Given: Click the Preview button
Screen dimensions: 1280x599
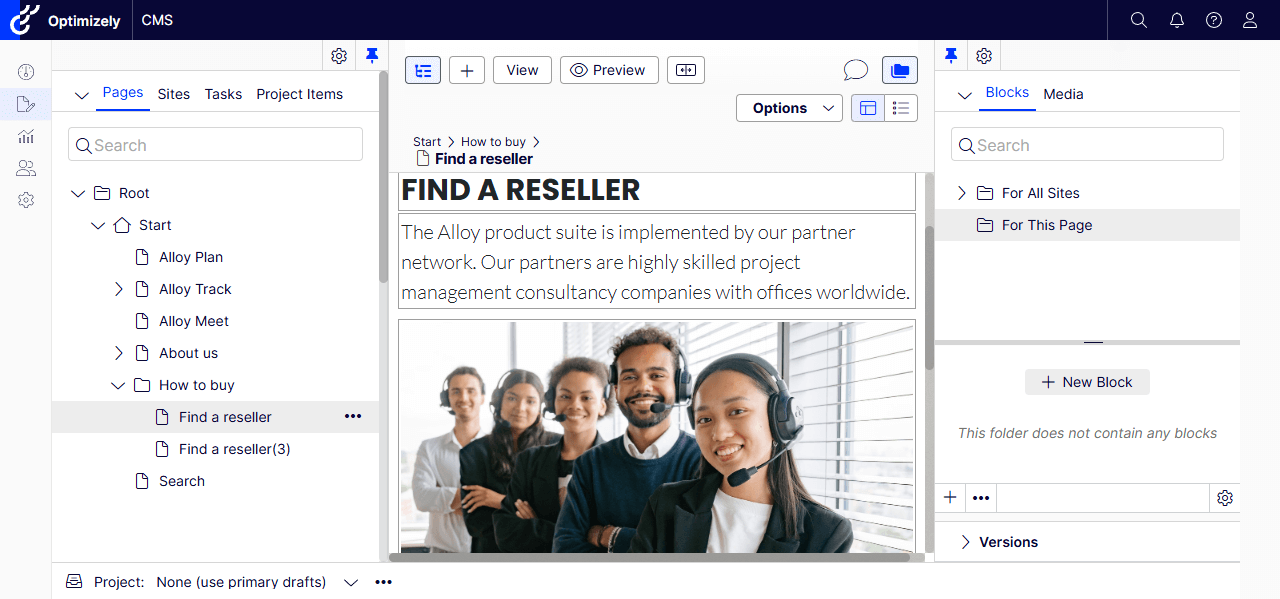Looking at the screenshot, I should (609, 70).
